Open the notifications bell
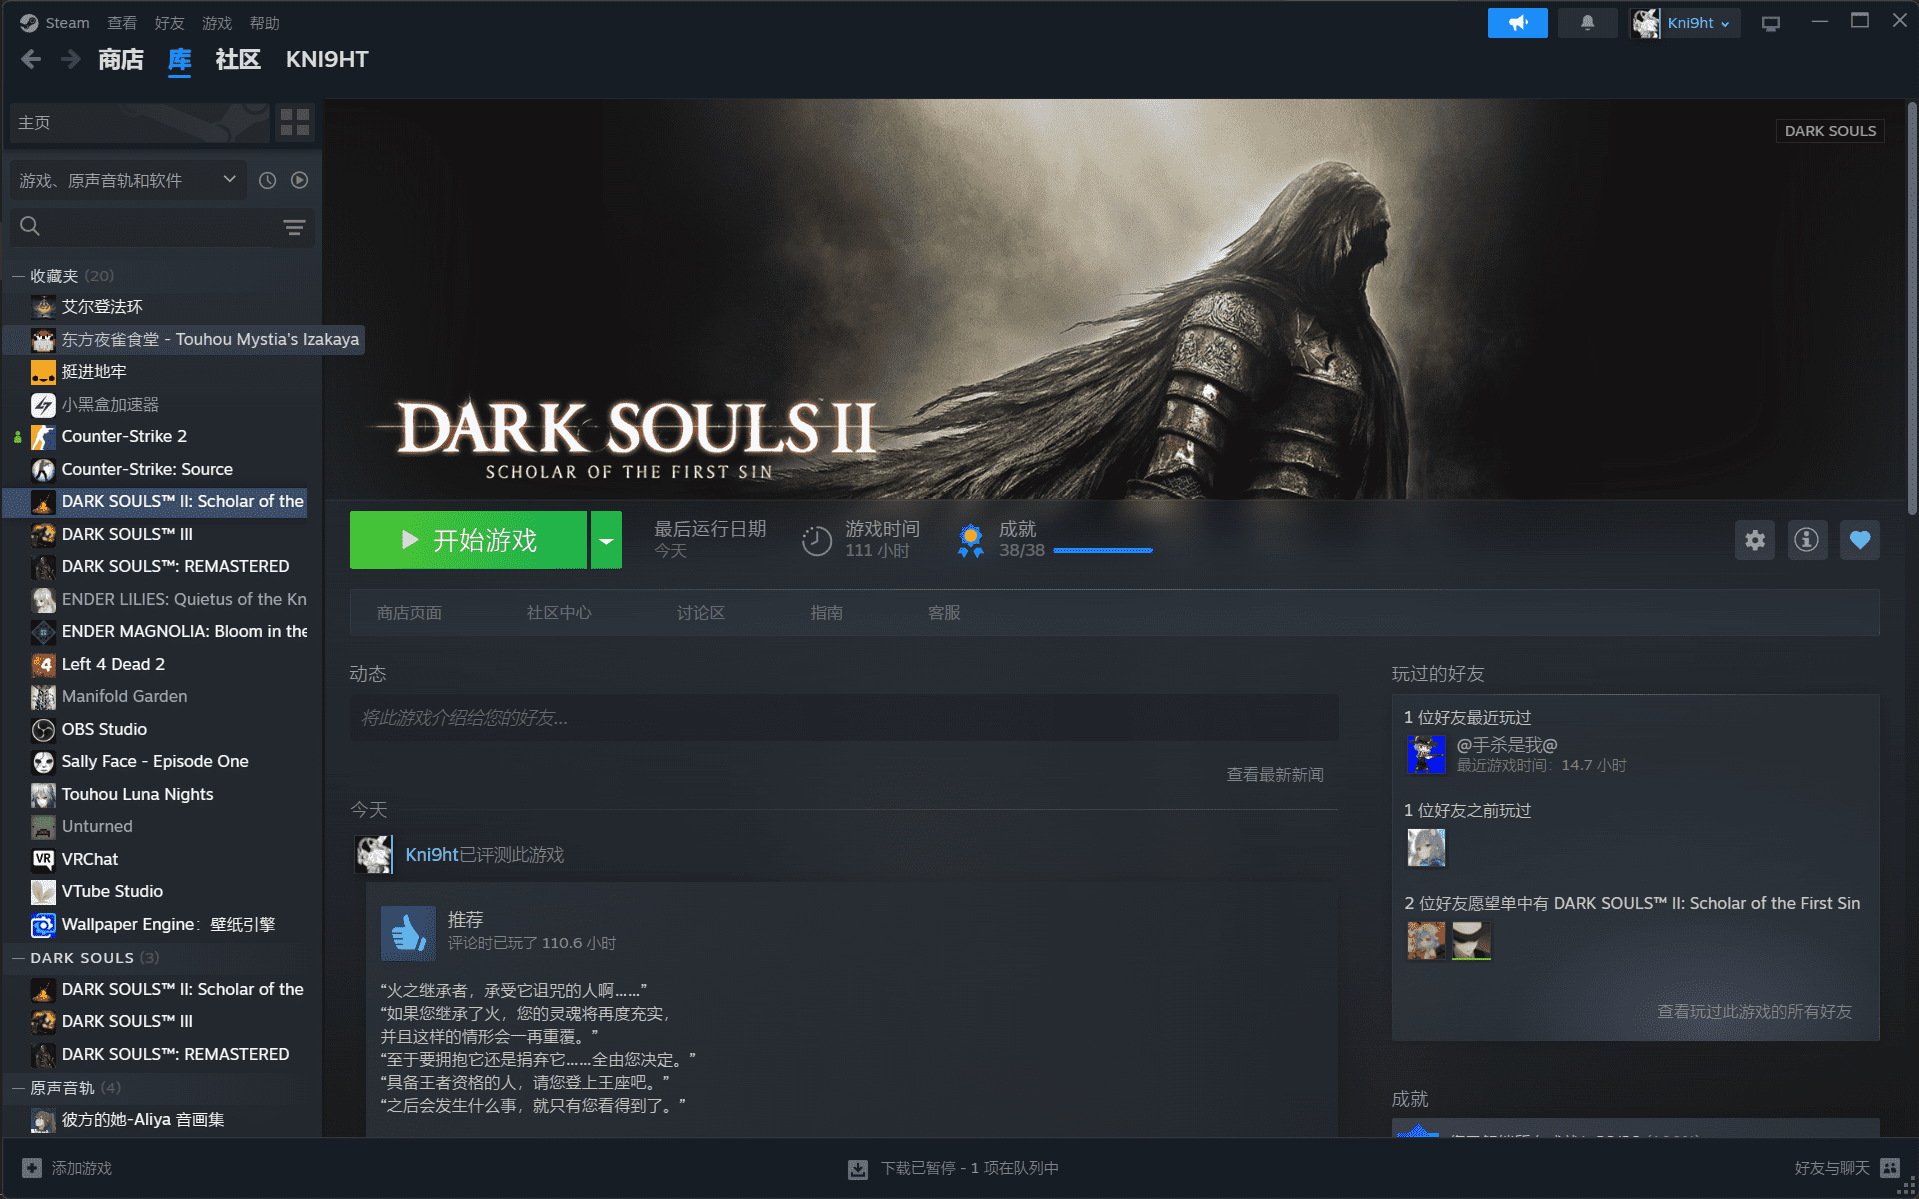 [1587, 23]
